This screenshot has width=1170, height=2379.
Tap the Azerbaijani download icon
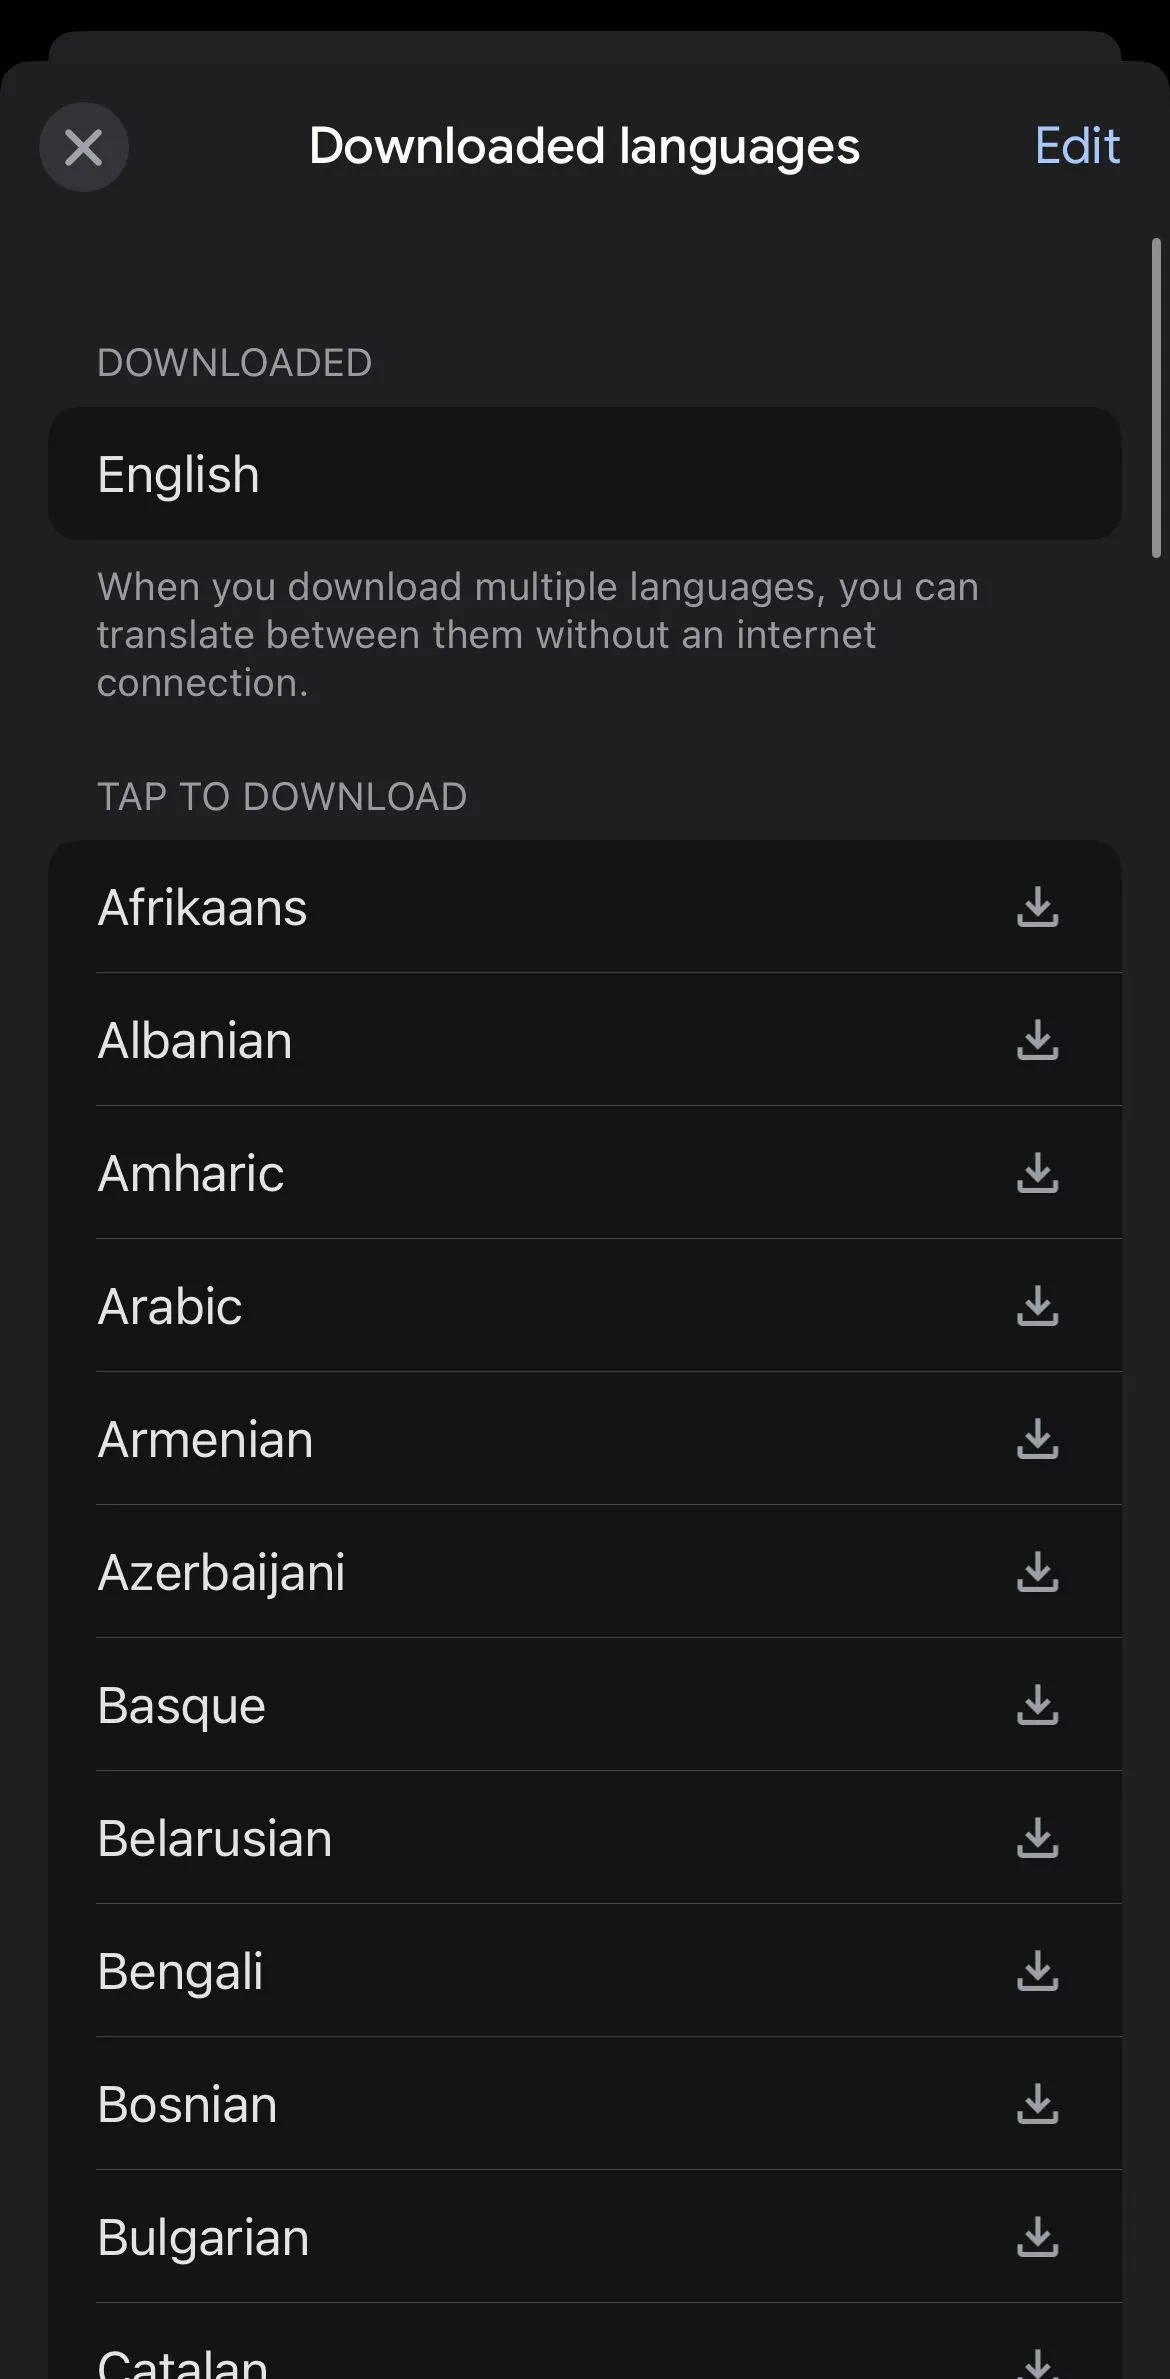click(x=1038, y=1573)
